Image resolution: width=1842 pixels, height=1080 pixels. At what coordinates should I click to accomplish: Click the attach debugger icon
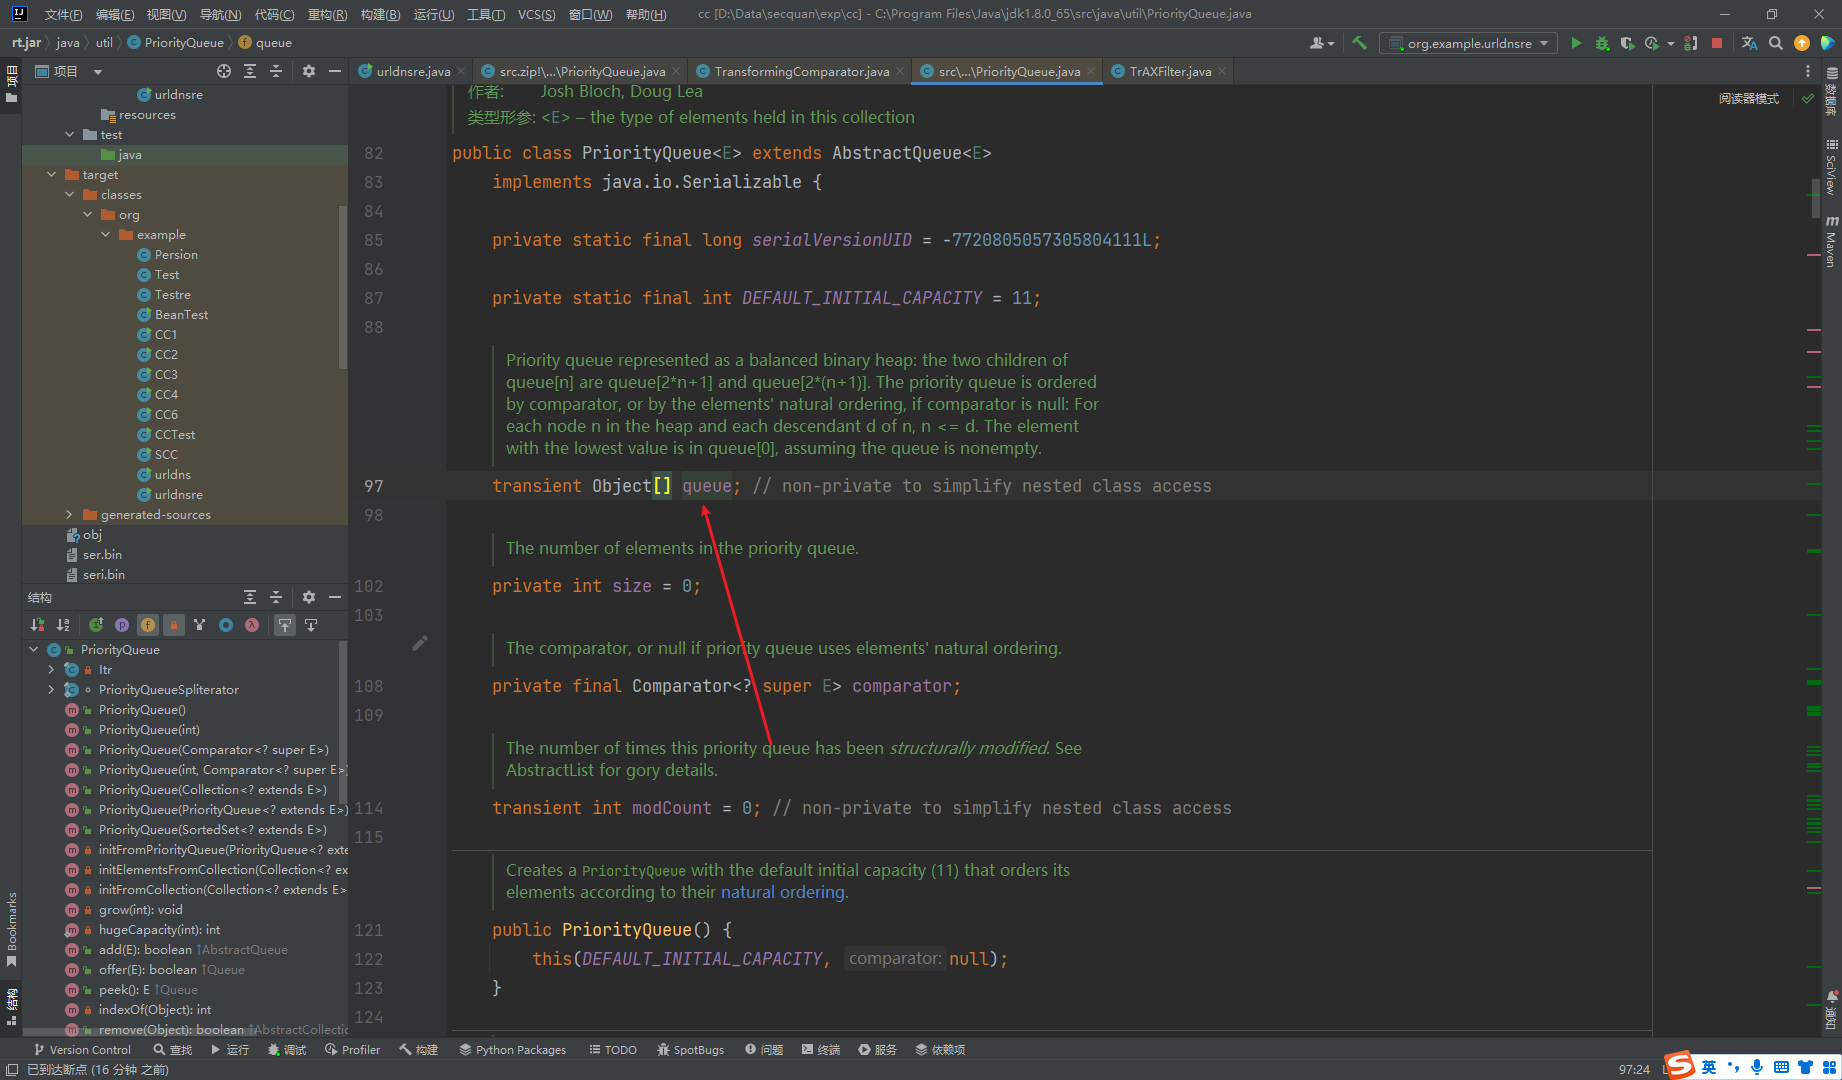[x=1691, y=43]
